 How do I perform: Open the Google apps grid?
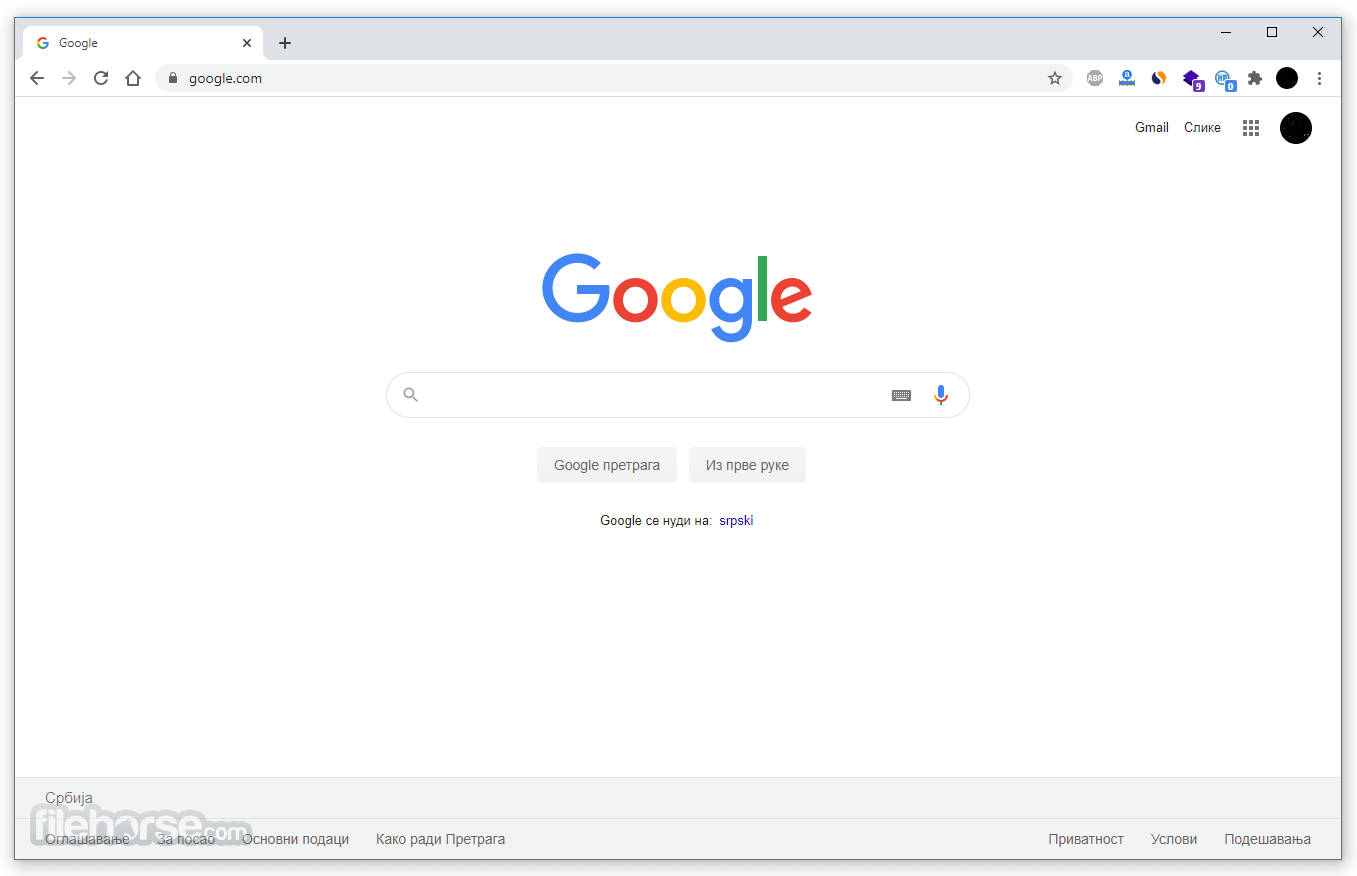(x=1251, y=128)
